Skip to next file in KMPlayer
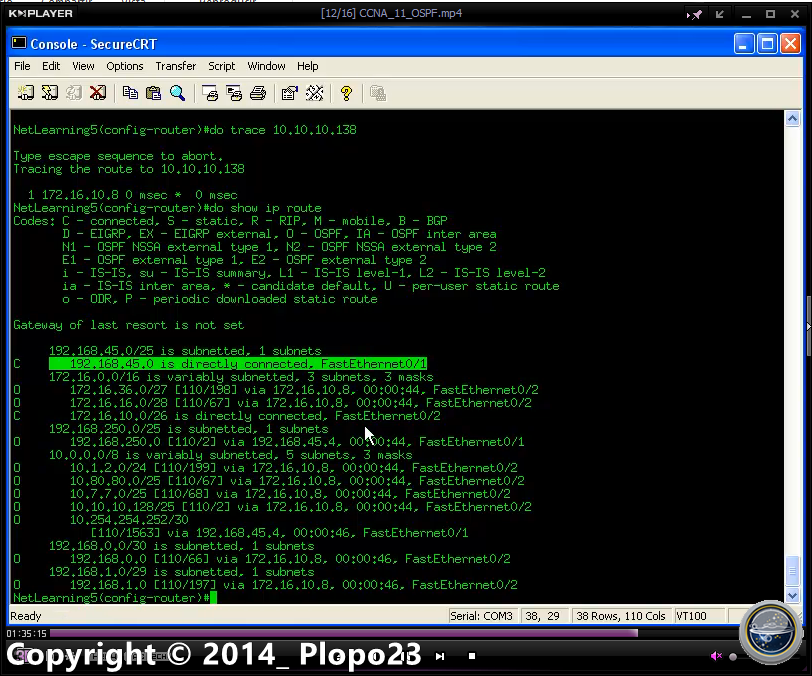Viewport: 812px width, 676px height. tap(440, 656)
